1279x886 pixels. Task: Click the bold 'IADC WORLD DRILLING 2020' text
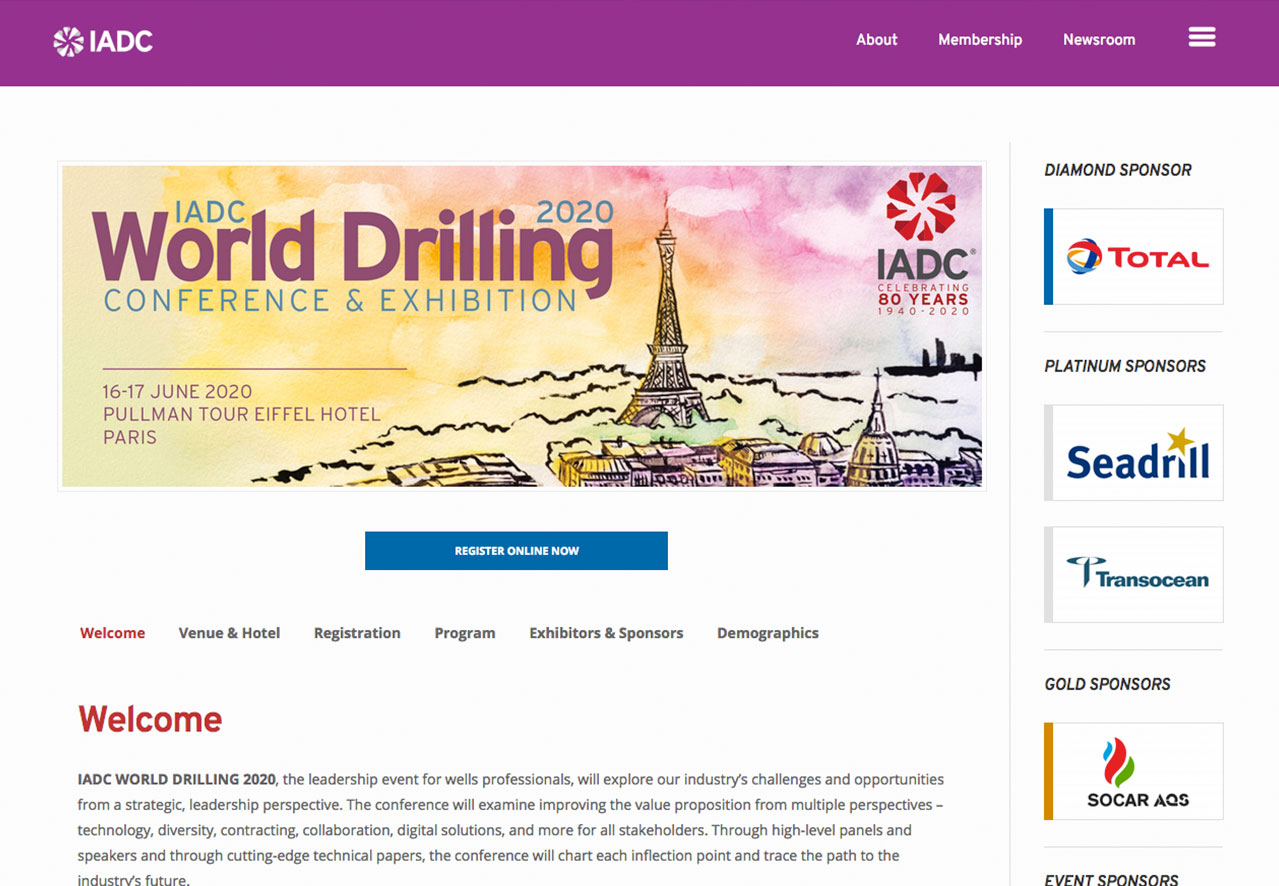(x=177, y=779)
